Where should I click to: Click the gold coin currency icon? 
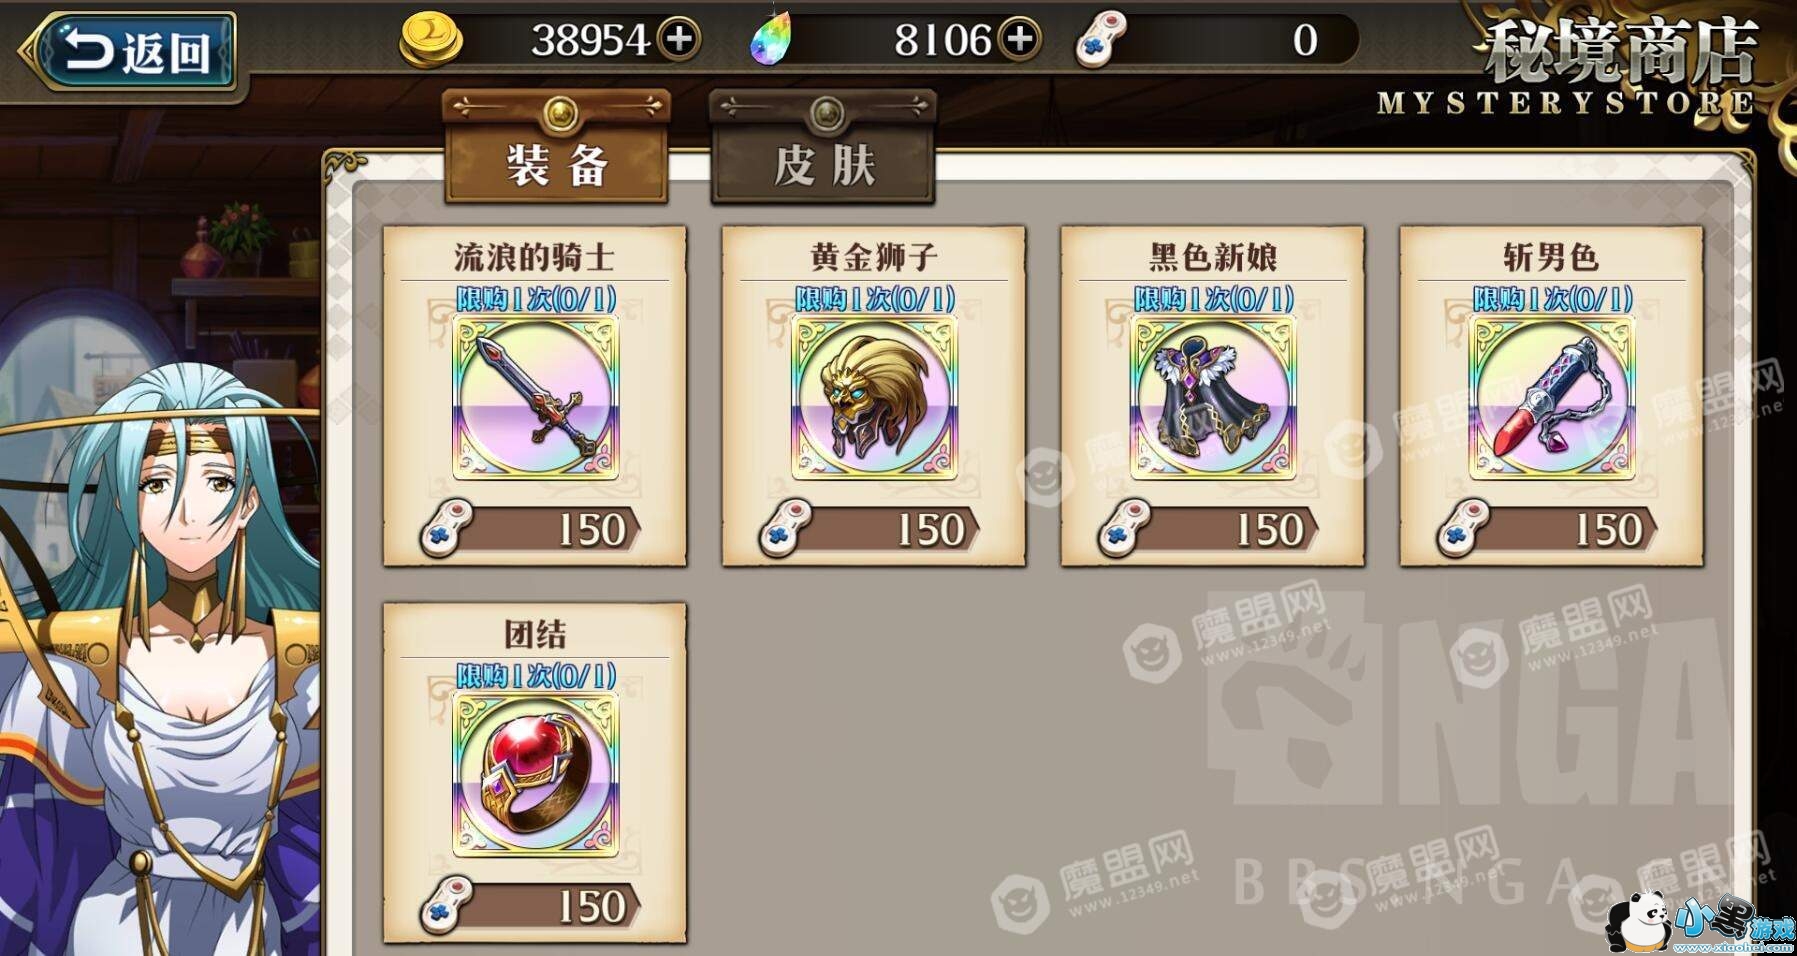tap(431, 40)
